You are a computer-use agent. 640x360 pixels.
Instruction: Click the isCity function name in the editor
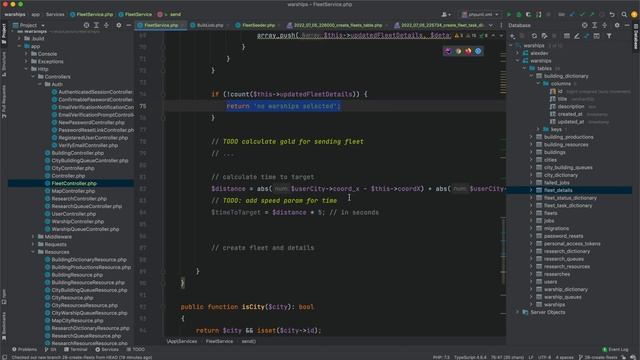point(253,307)
